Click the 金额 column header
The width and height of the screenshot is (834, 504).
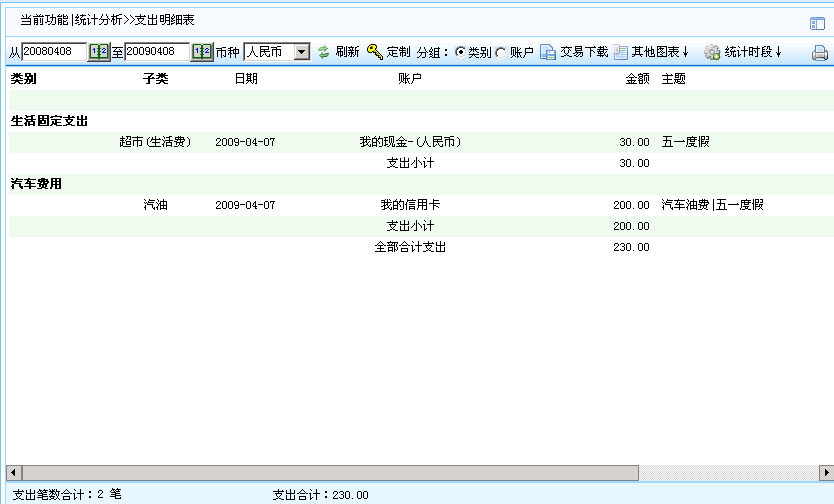pyautogui.click(x=637, y=78)
